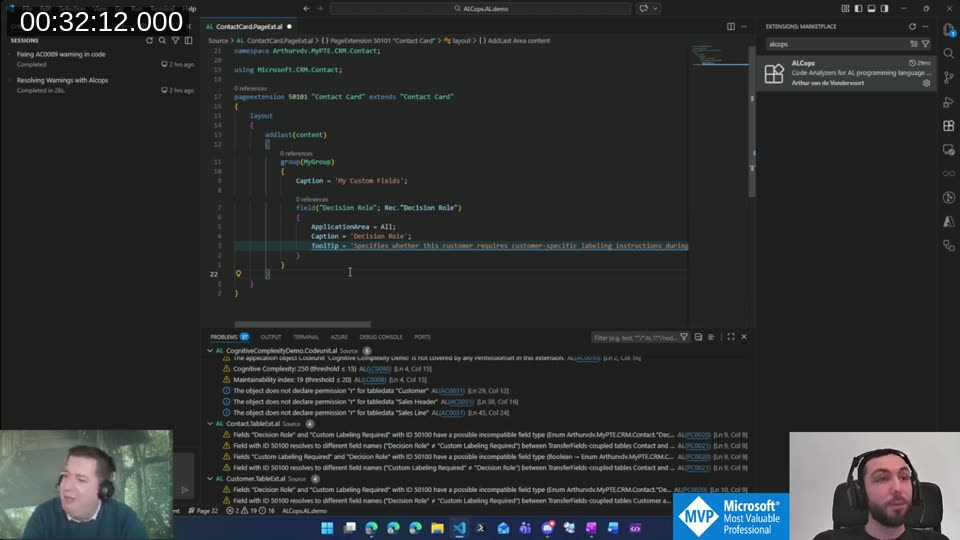Image resolution: width=960 pixels, height=540 pixels.
Task: Open File Explorer from the taskbar
Action: tap(437, 528)
